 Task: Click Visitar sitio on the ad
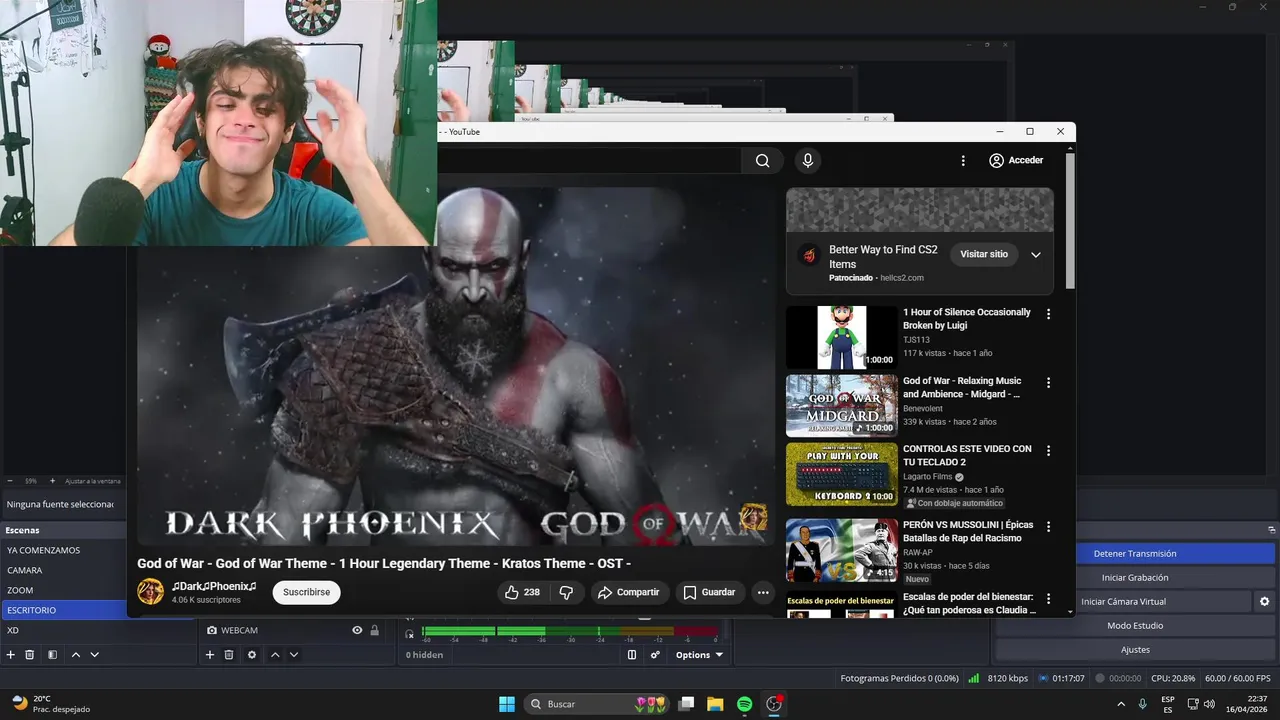click(984, 254)
